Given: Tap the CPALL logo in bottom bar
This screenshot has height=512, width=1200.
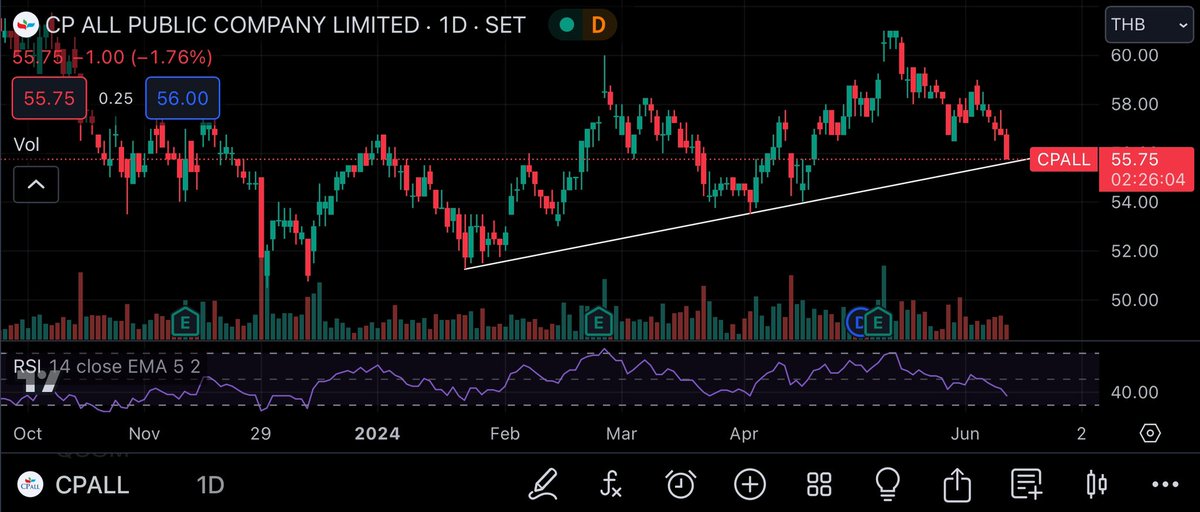Looking at the screenshot, I should click(x=28, y=485).
